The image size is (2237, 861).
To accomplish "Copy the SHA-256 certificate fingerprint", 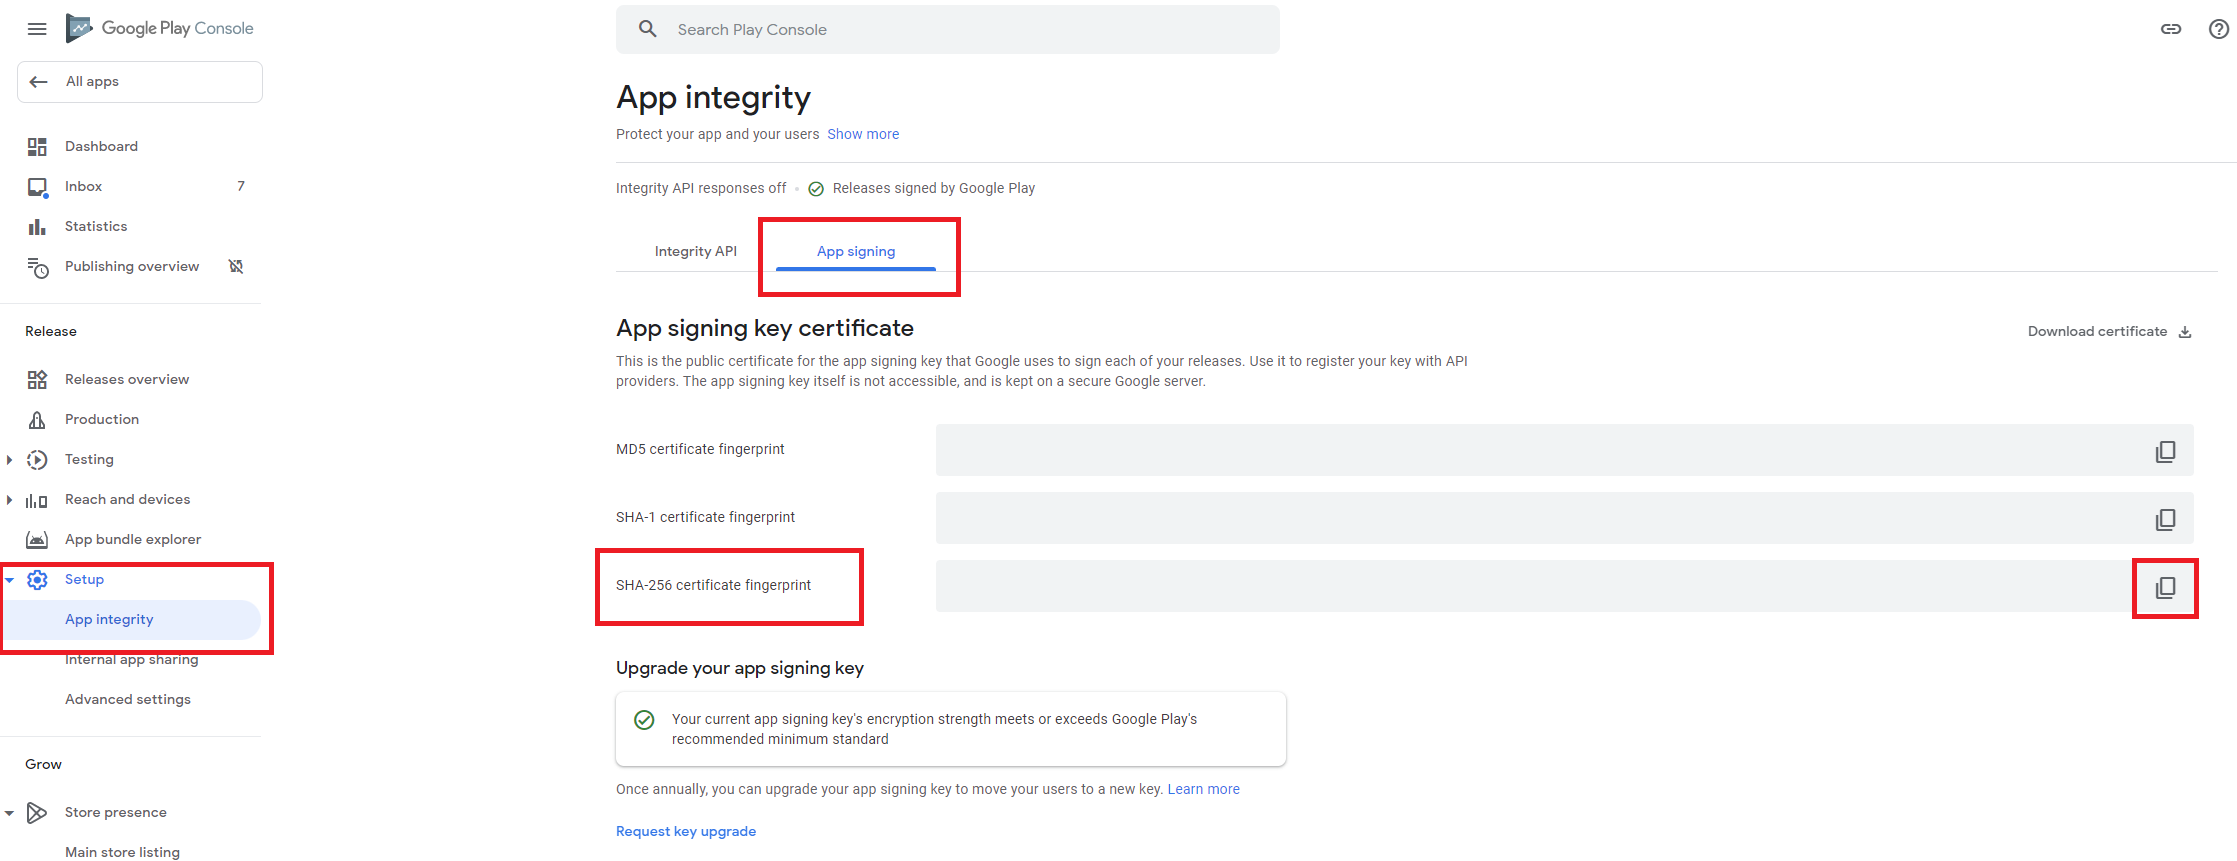I will coord(2165,587).
